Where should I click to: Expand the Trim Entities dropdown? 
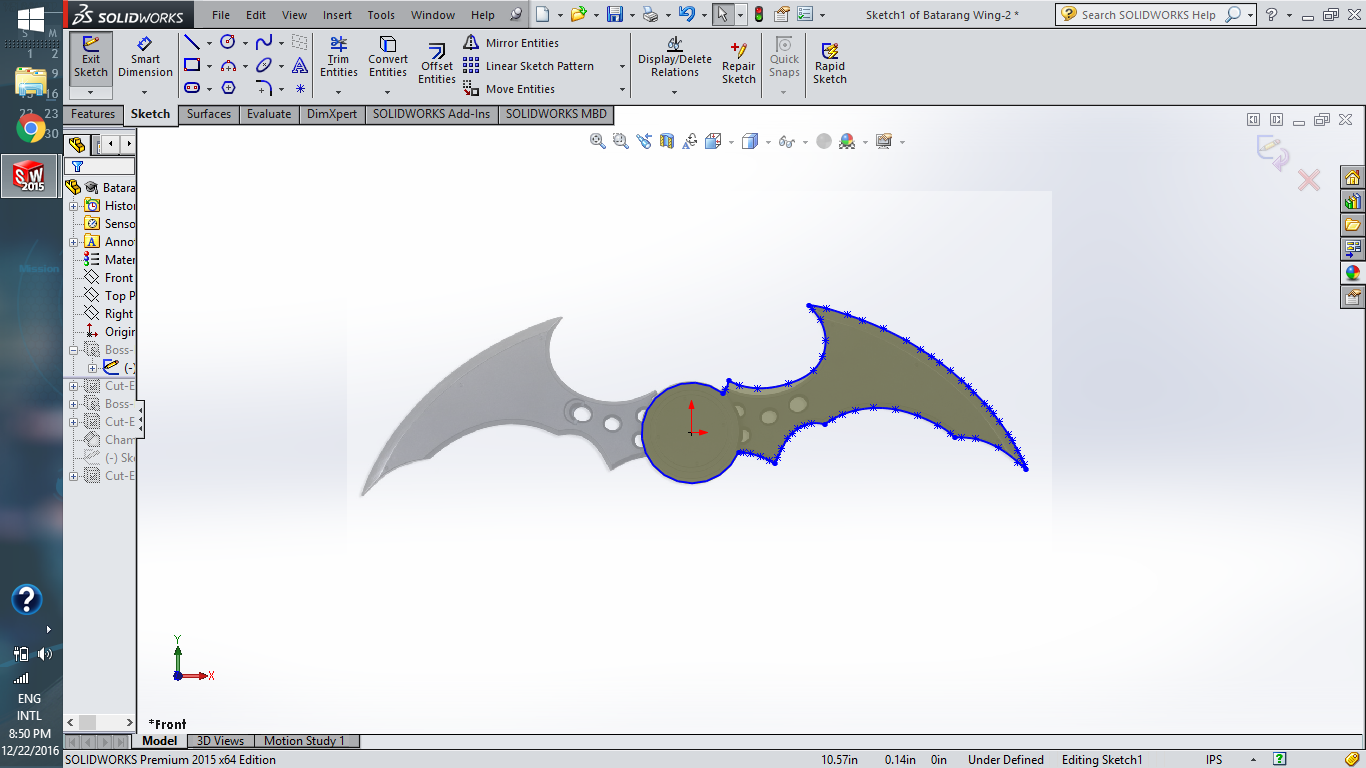339,92
